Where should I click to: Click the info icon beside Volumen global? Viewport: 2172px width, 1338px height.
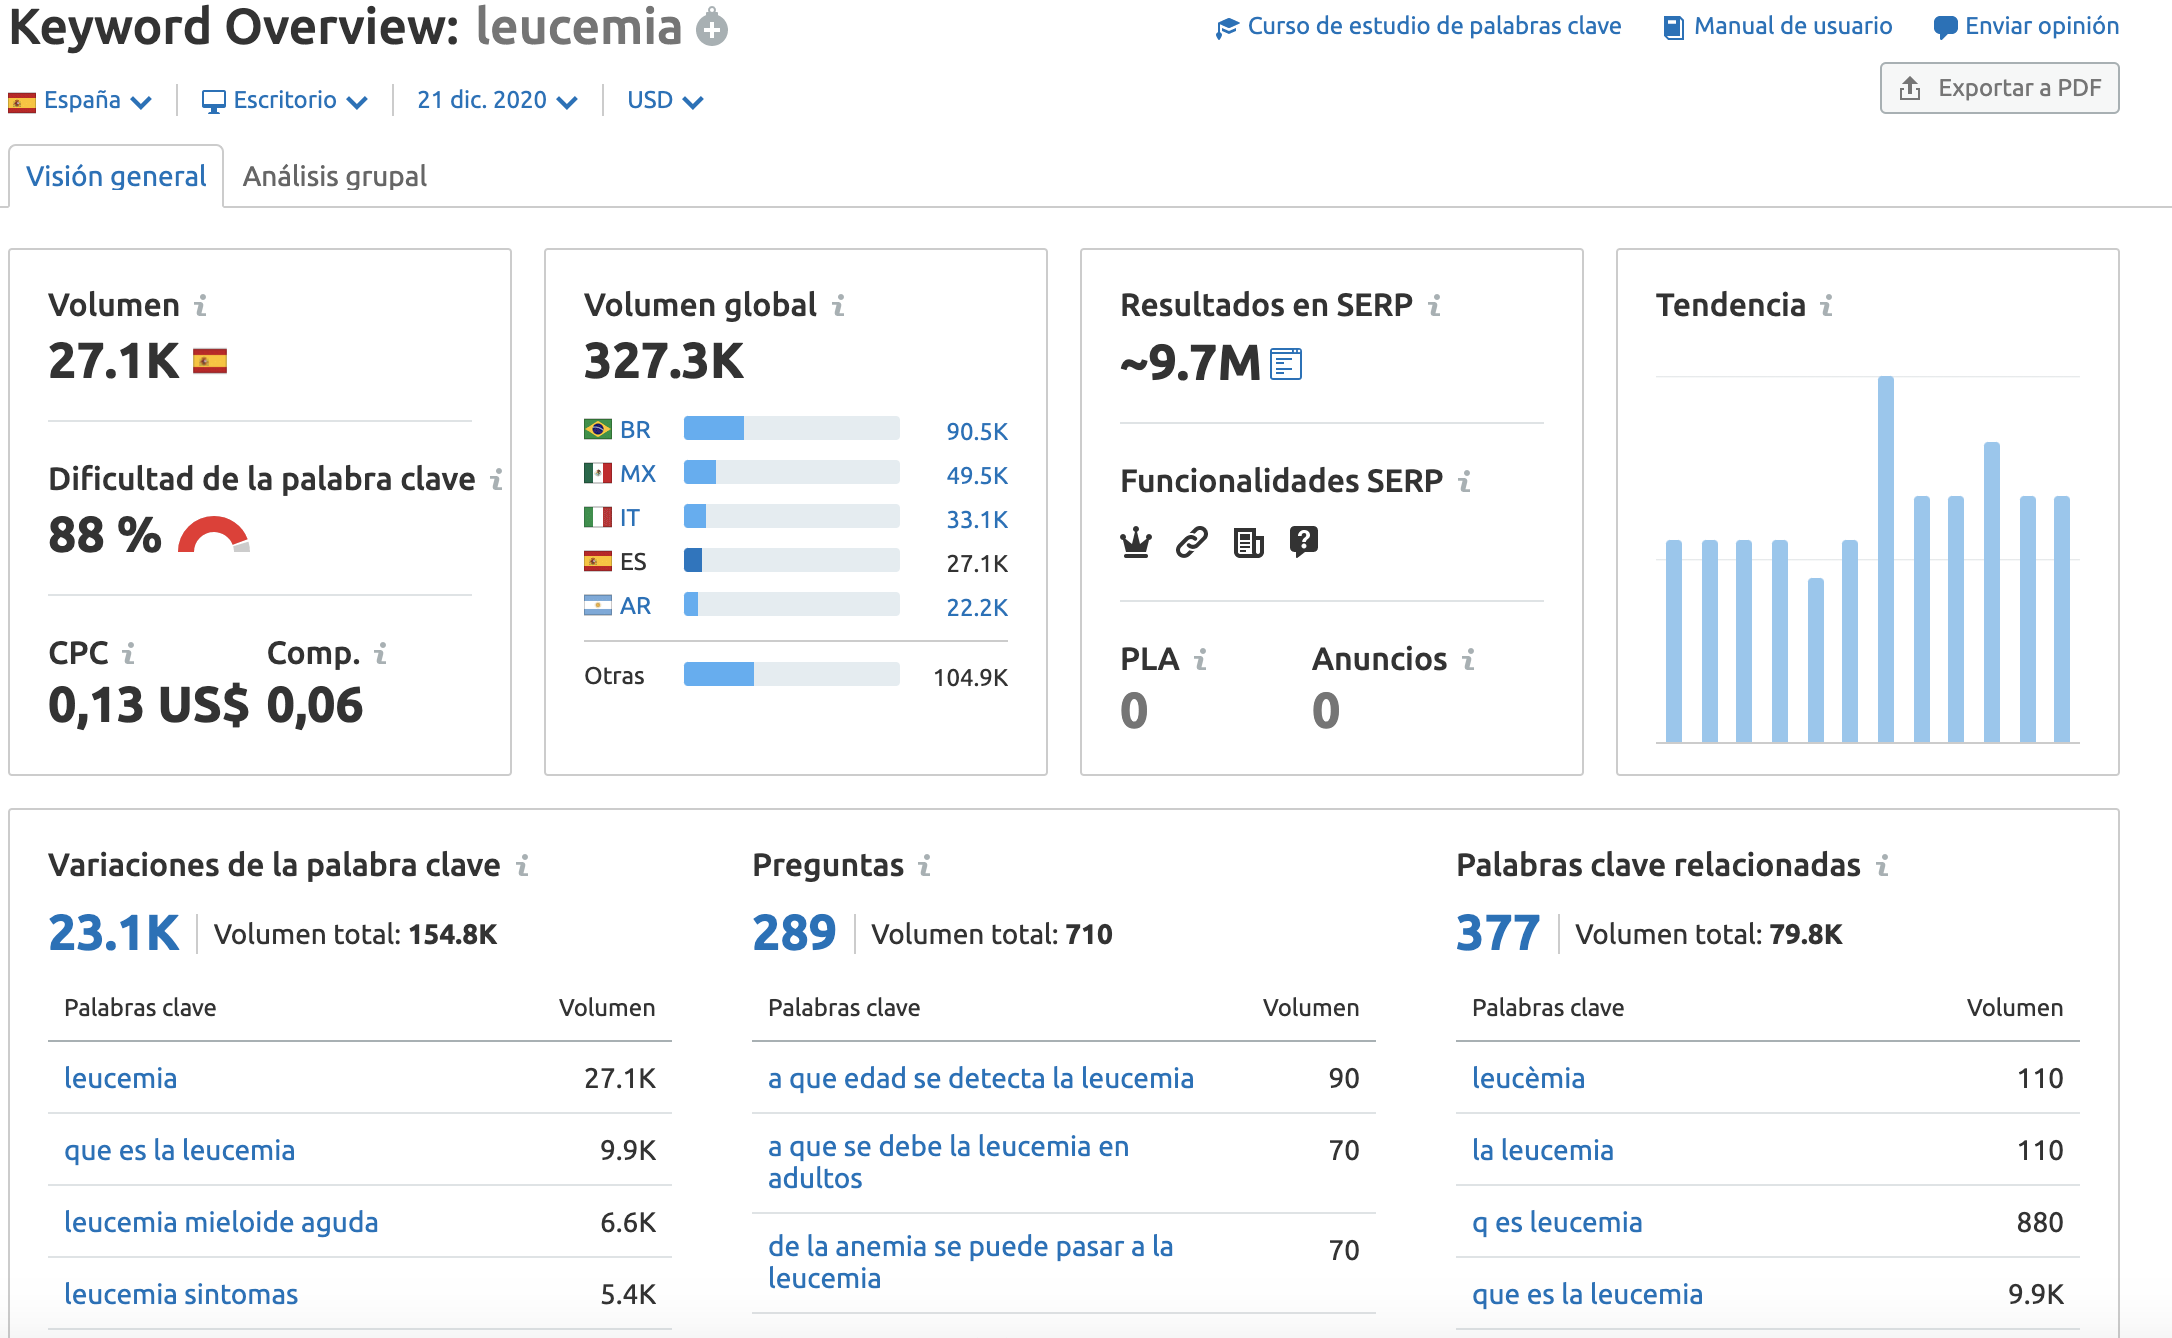click(x=838, y=305)
